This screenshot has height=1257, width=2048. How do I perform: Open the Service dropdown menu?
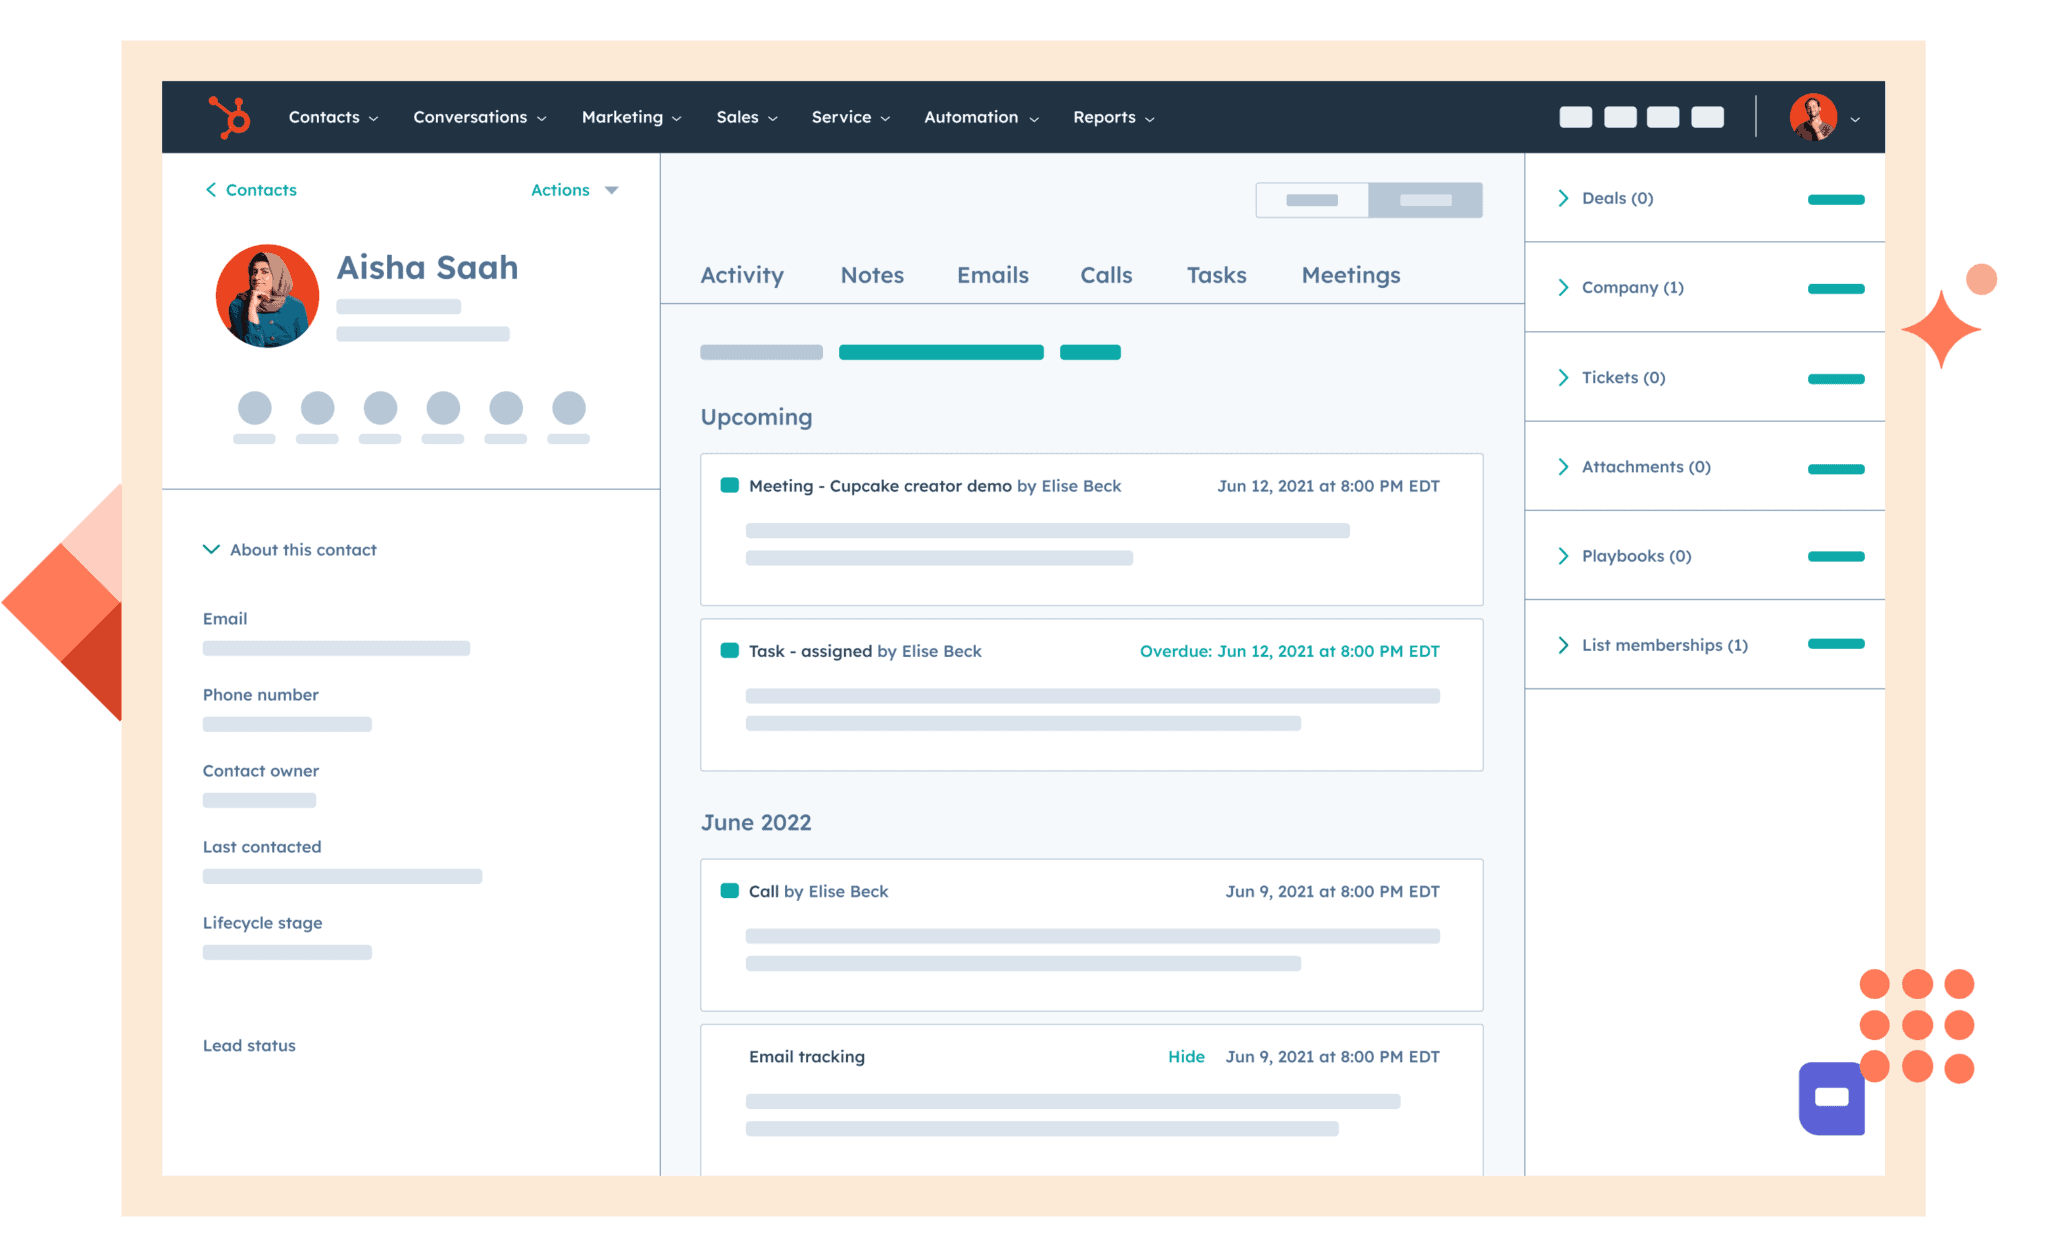point(850,117)
